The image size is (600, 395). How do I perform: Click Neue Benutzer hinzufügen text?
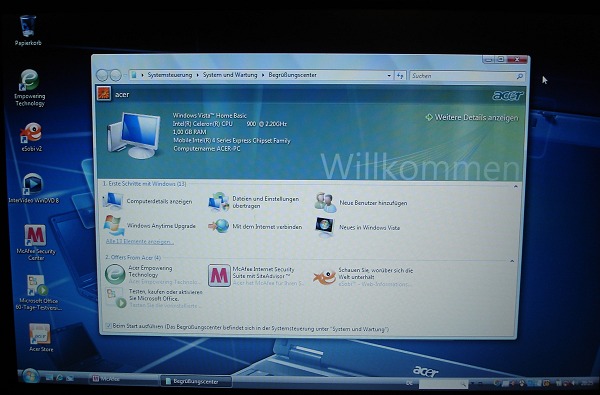tap(373, 203)
